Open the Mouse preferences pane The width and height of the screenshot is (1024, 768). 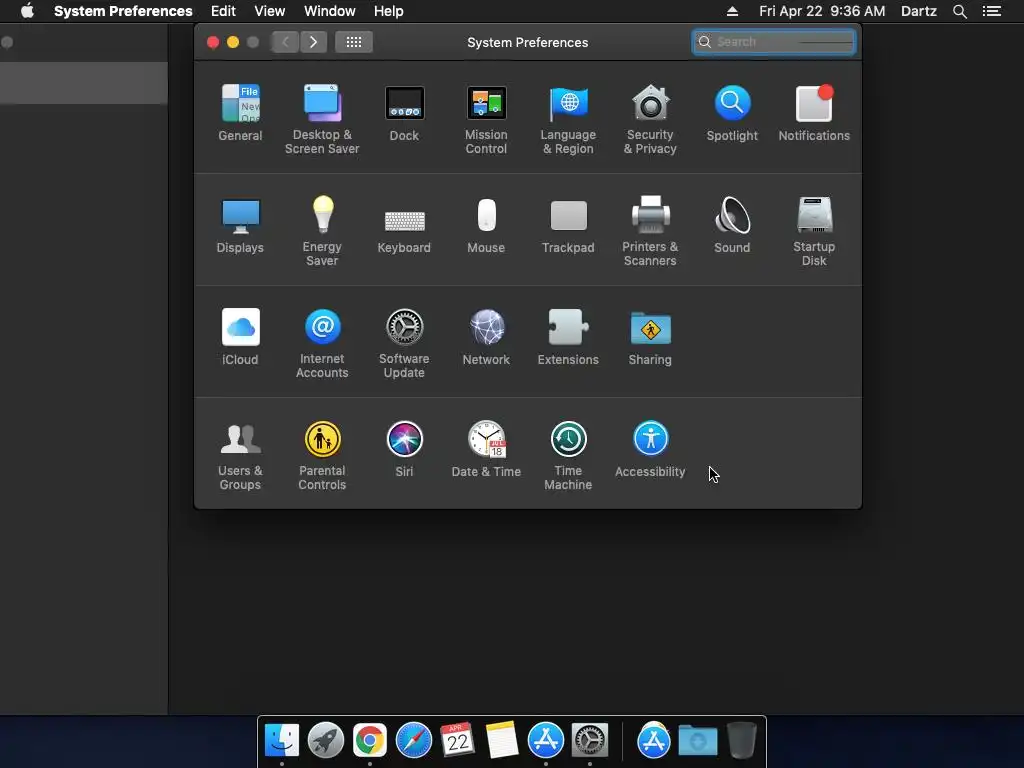tap(486, 225)
